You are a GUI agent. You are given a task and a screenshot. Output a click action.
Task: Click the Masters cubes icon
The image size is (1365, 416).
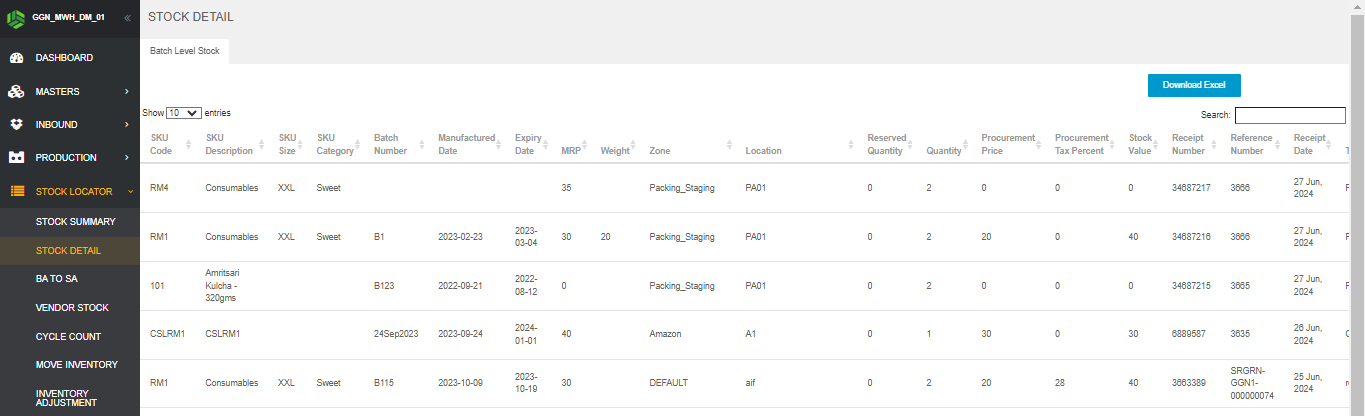(16, 92)
